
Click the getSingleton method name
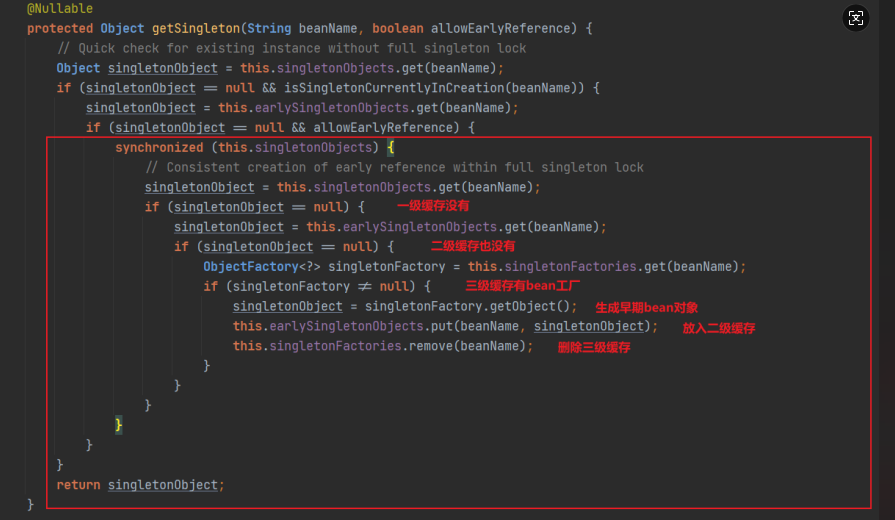point(196,29)
